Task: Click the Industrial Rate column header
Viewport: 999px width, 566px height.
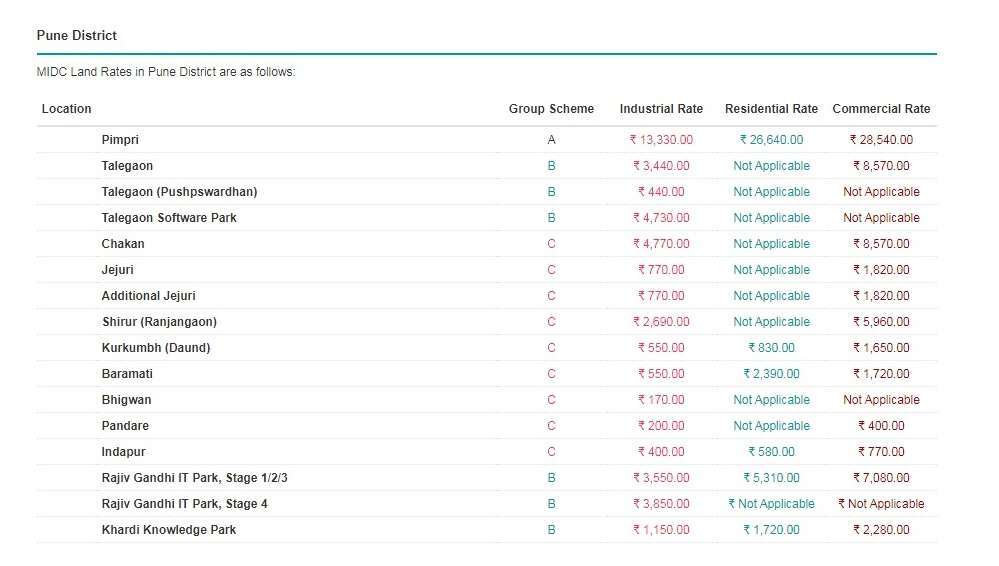Action: coord(661,109)
